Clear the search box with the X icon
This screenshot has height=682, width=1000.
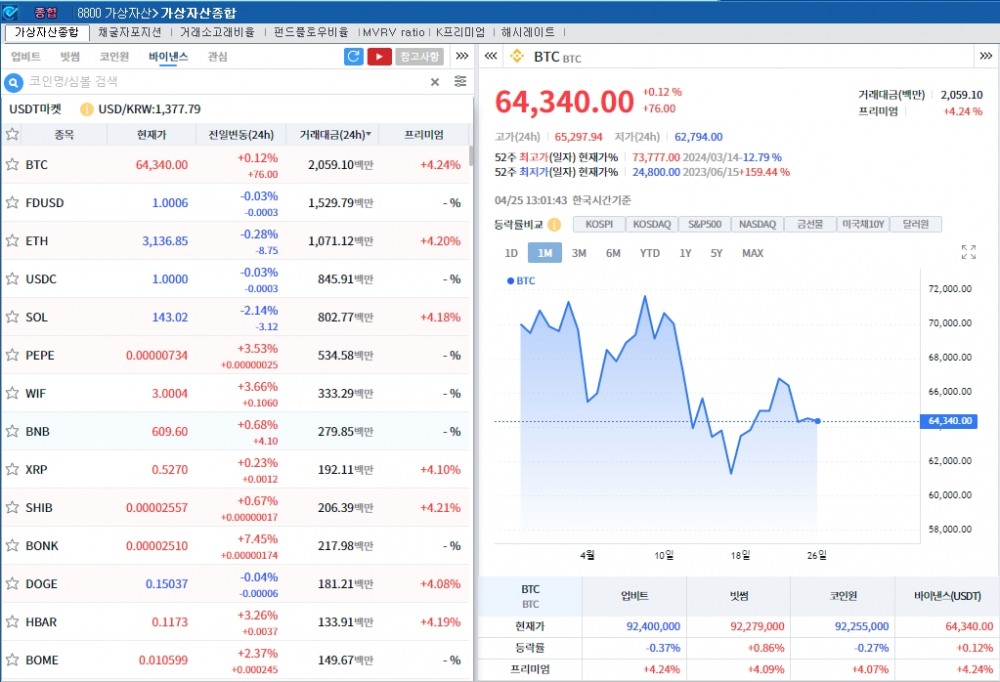(434, 82)
